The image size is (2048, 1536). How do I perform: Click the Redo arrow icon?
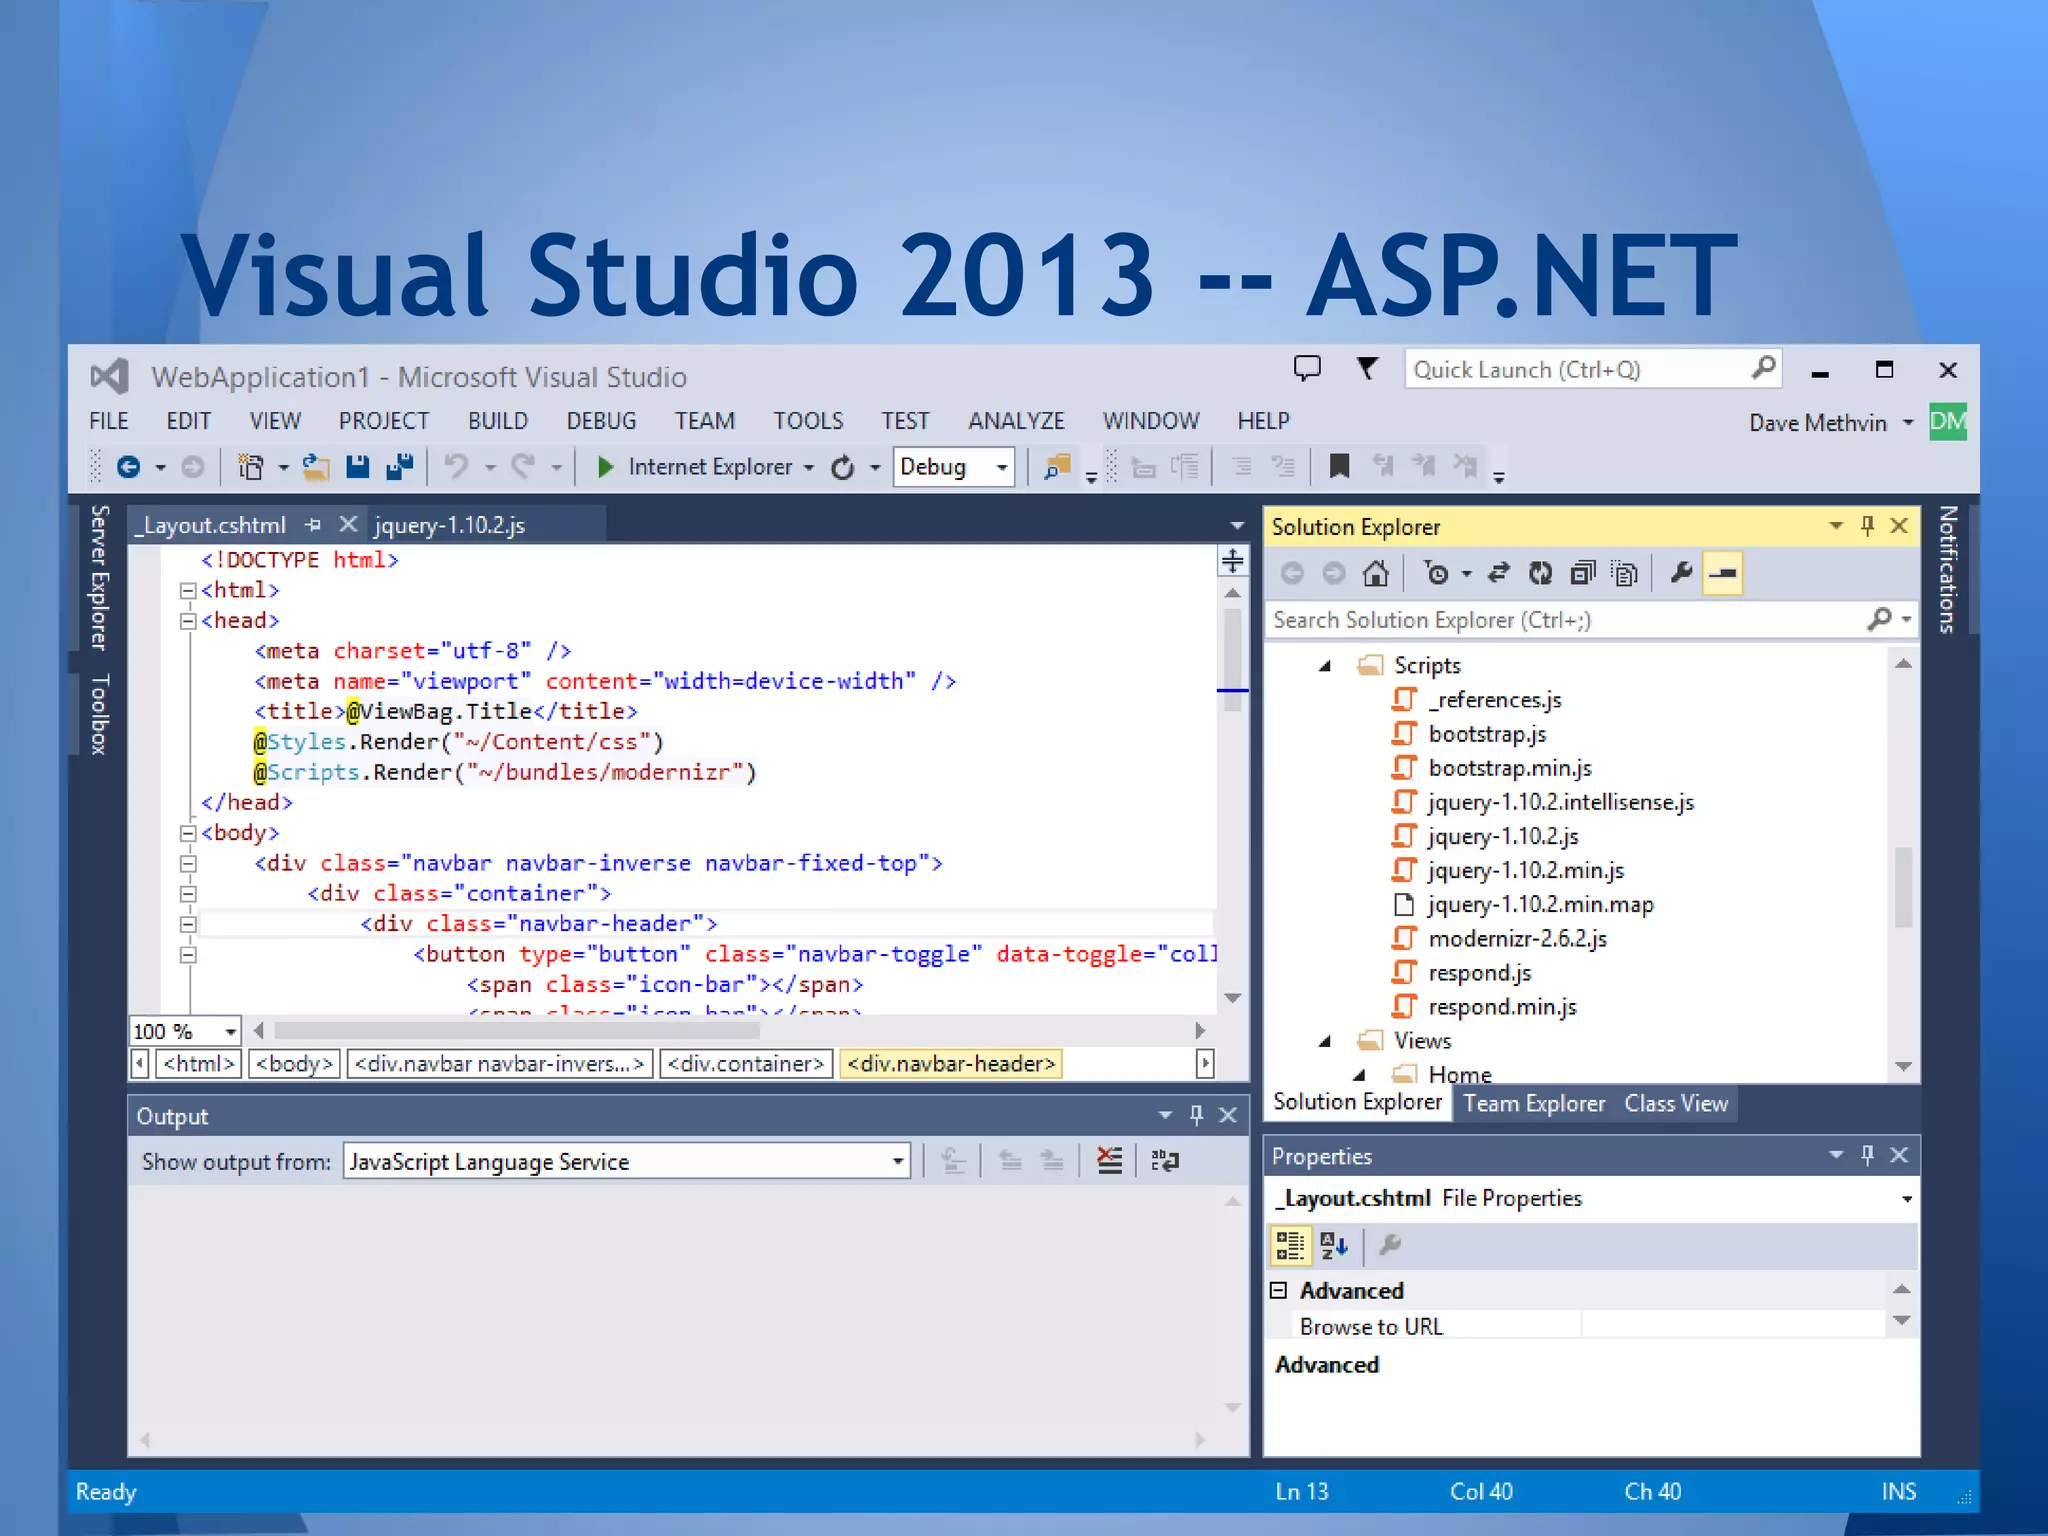523,467
